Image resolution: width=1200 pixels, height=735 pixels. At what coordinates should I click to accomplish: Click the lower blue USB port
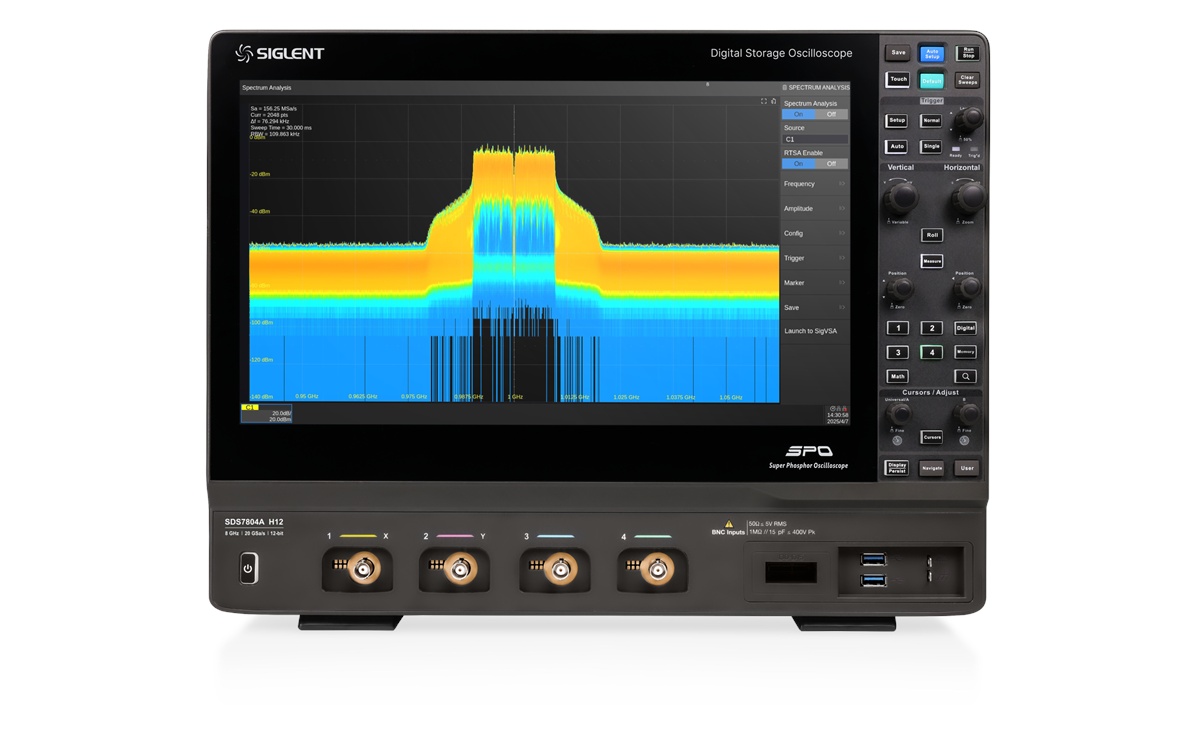(873, 580)
